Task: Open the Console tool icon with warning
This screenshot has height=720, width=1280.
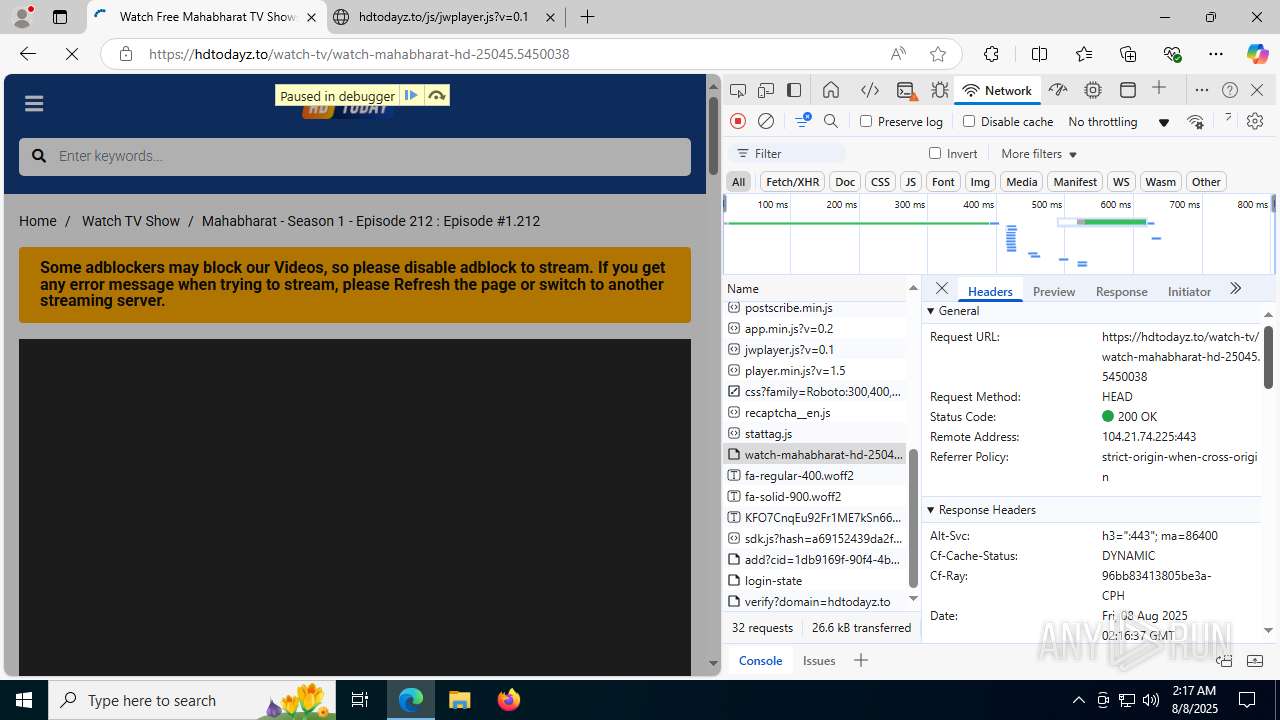Action: 907,90
